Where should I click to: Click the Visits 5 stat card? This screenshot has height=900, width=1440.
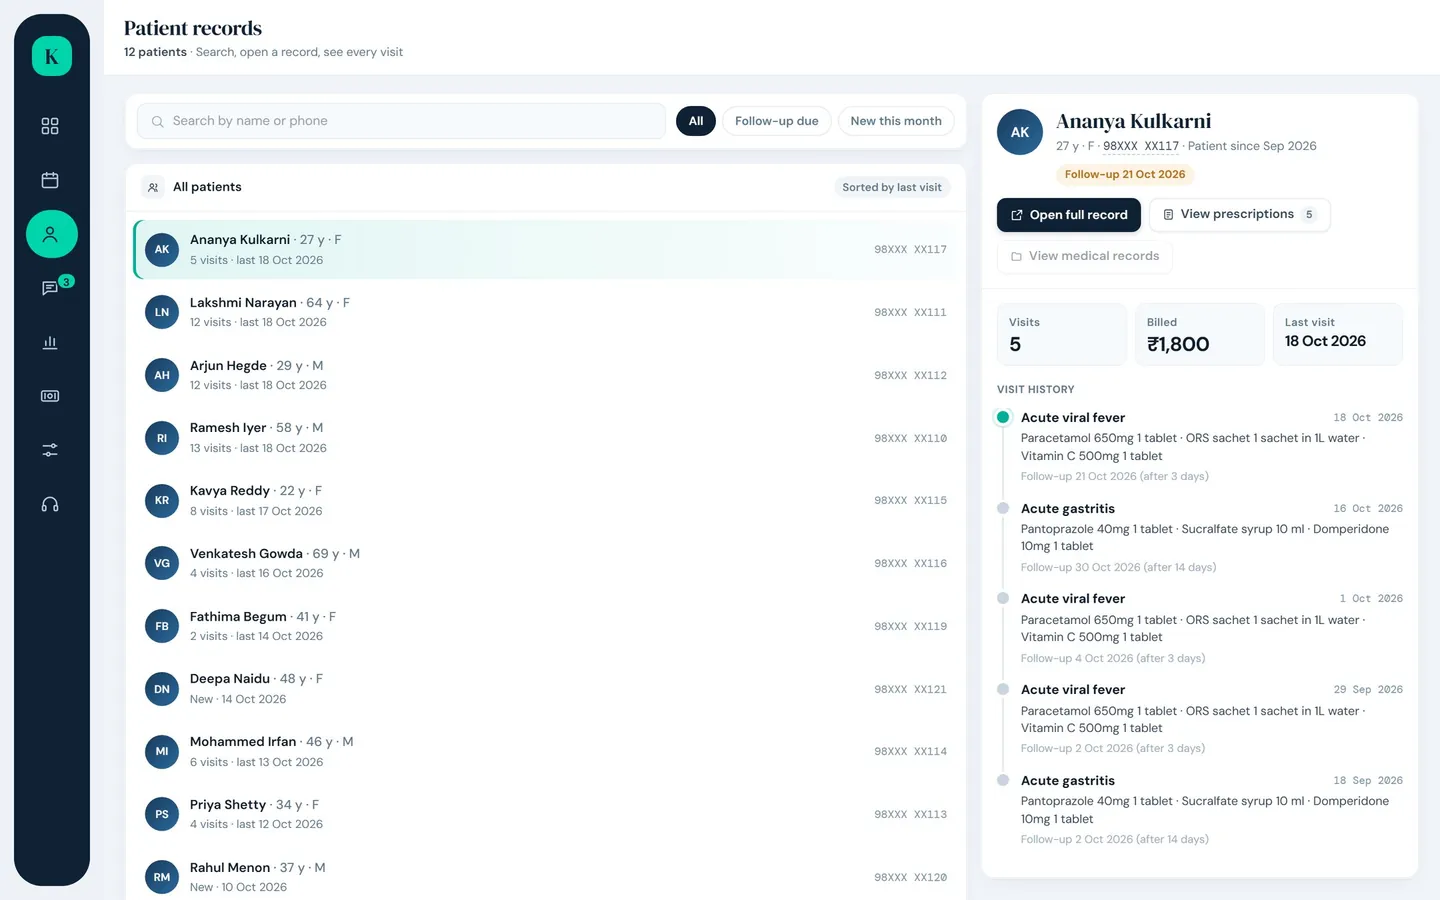[x=1062, y=334]
